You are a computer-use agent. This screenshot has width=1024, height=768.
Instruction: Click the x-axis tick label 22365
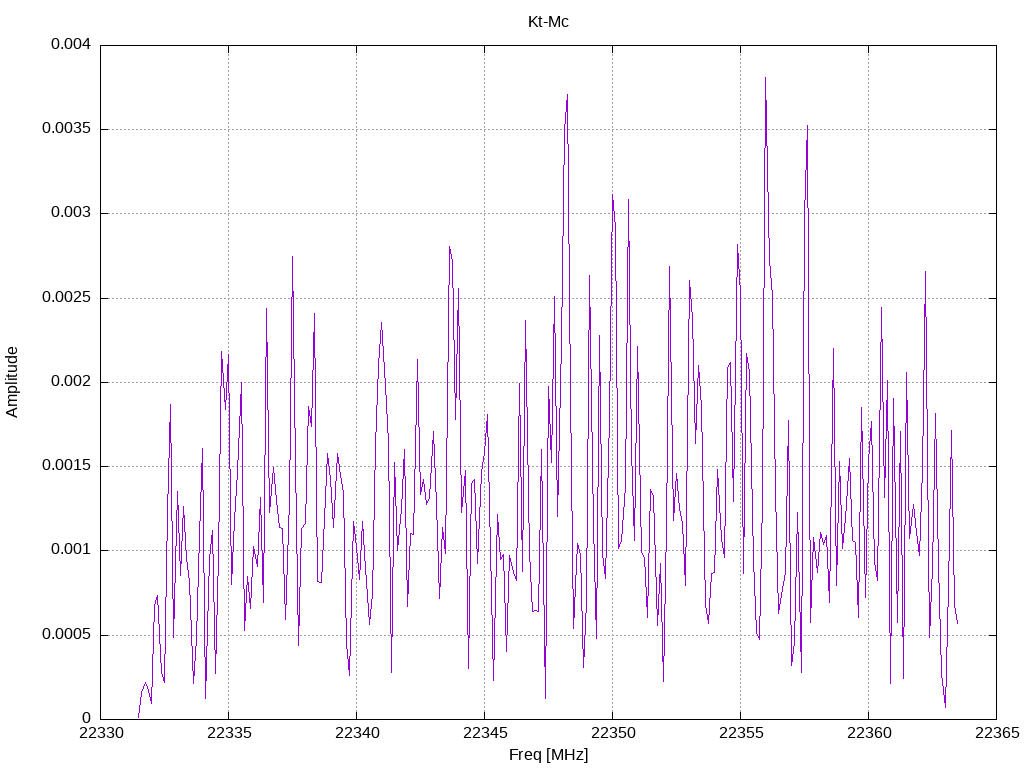[x=997, y=733]
